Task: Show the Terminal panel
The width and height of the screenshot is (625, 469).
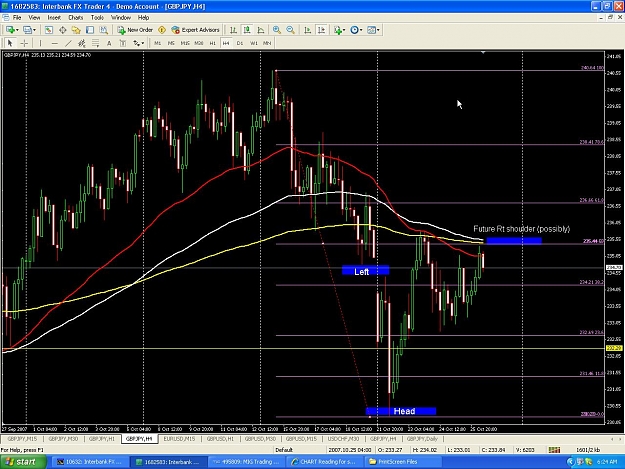Action: (x=90, y=30)
